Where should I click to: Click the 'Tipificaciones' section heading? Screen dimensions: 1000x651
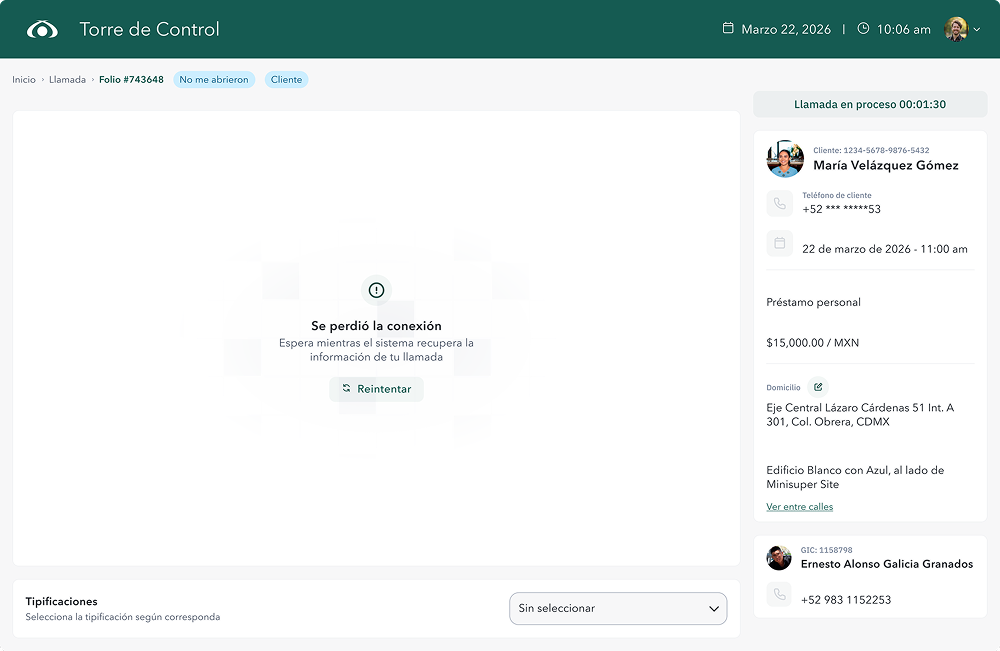point(61,601)
